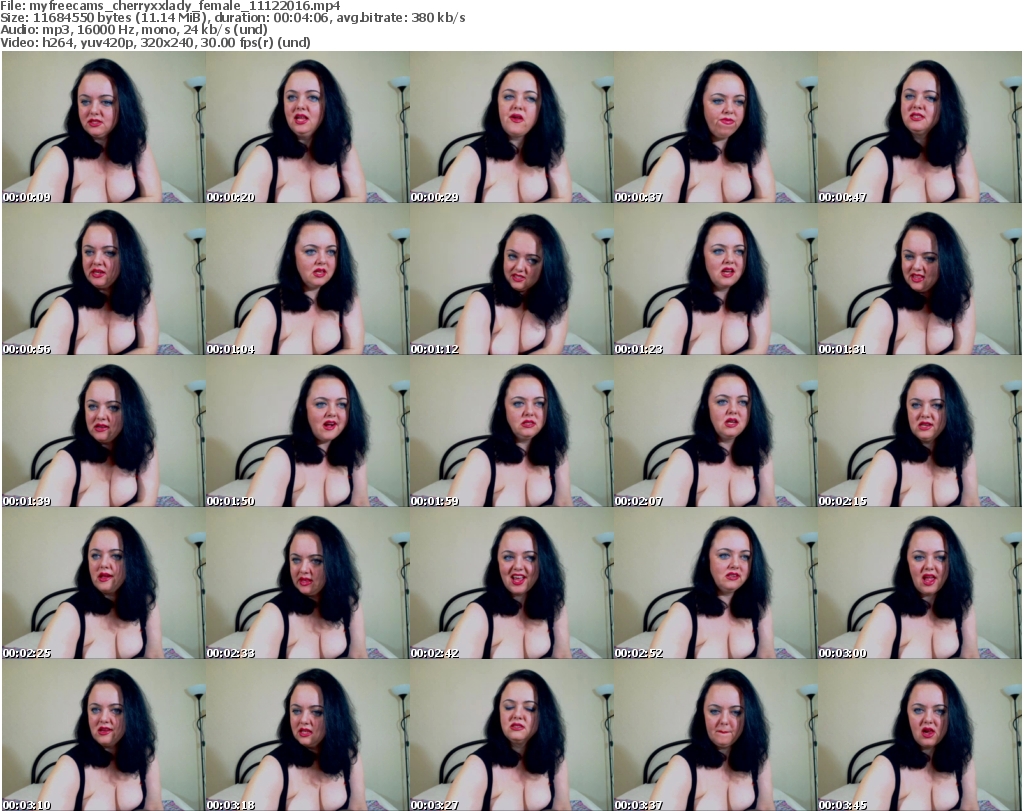Image resolution: width=1024 pixels, height=811 pixels.
Task: Pick the frame stamped 00:03:37
Action: click(715, 736)
